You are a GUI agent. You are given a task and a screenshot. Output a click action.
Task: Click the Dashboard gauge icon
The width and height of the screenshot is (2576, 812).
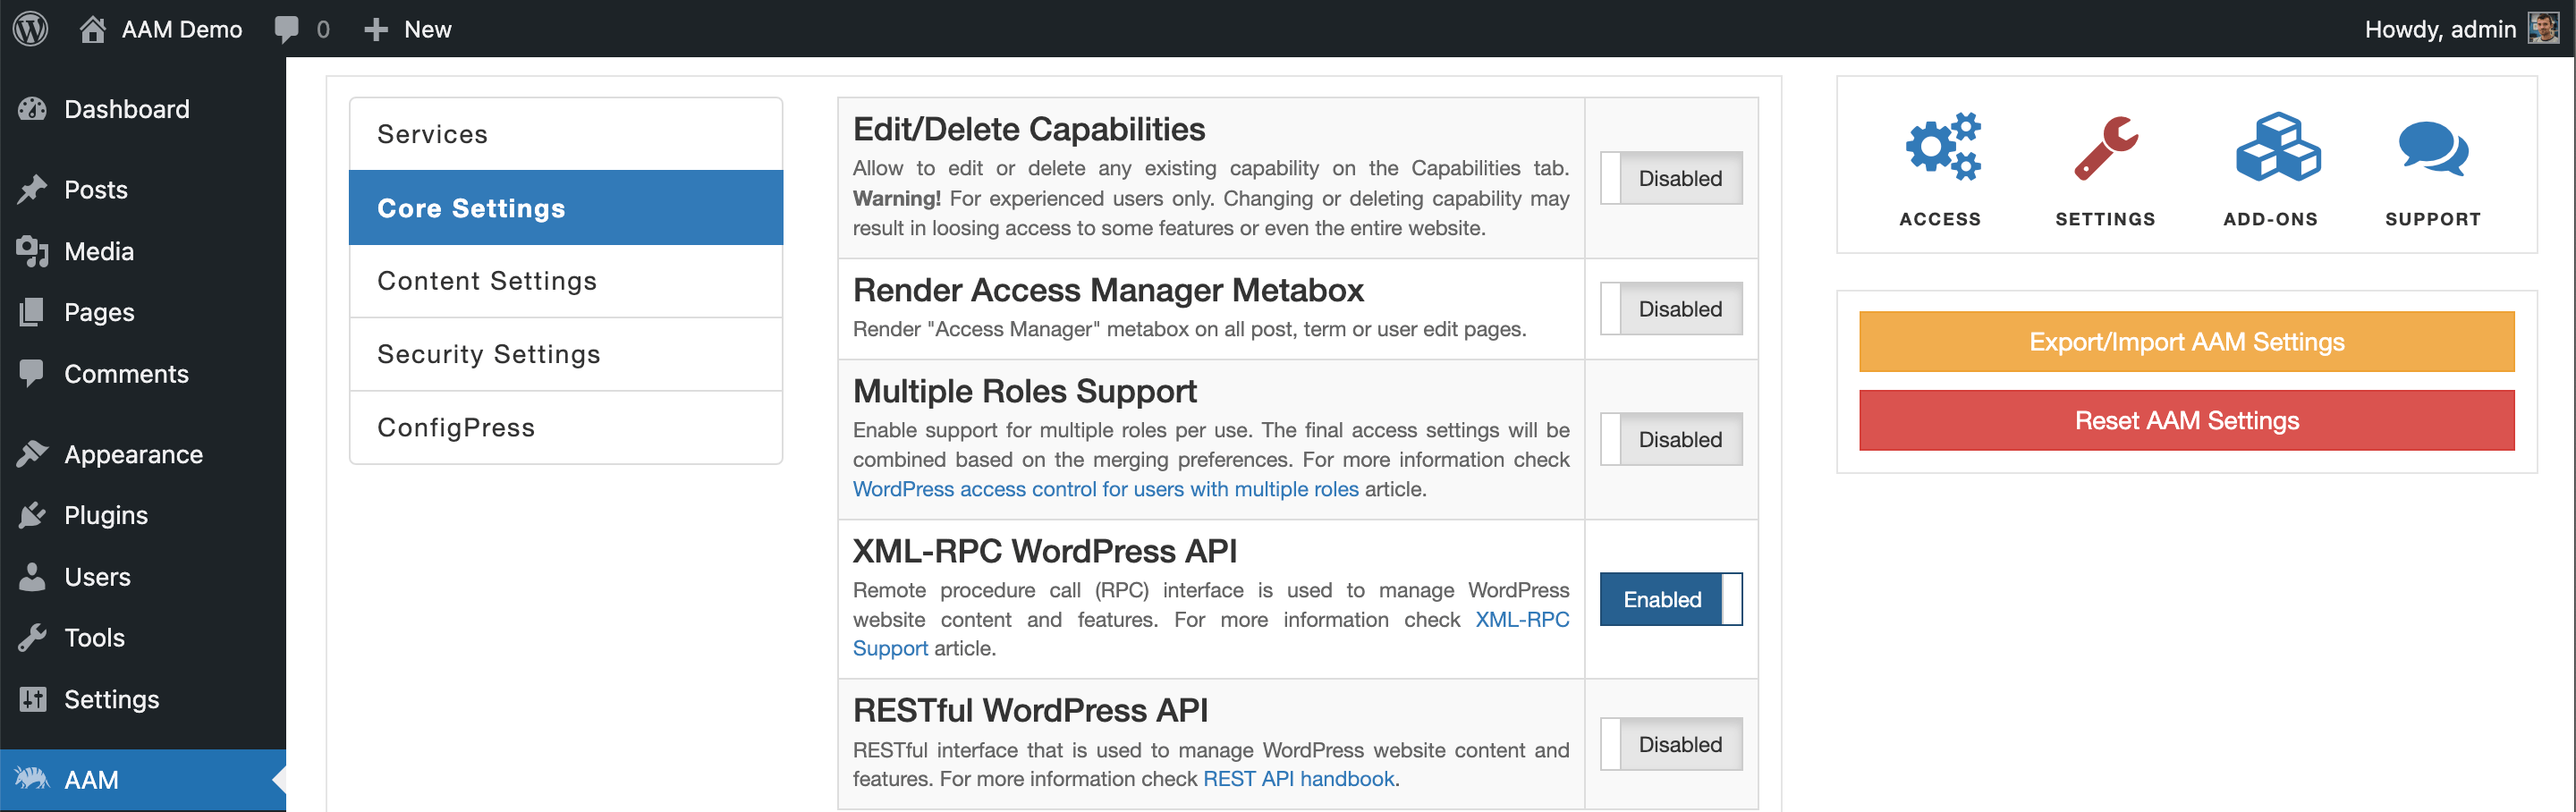[x=32, y=109]
